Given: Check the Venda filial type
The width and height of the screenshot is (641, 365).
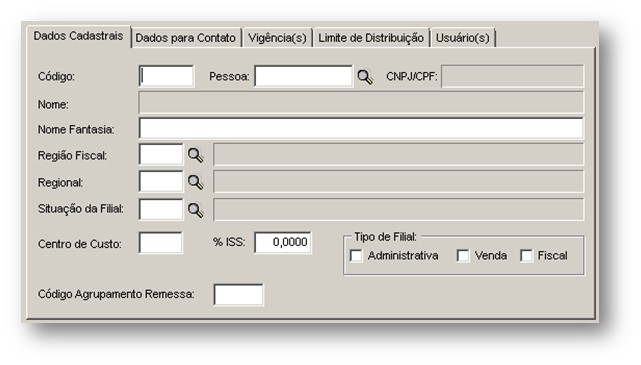Looking at the screenshot, I should [x=463, y=256].
